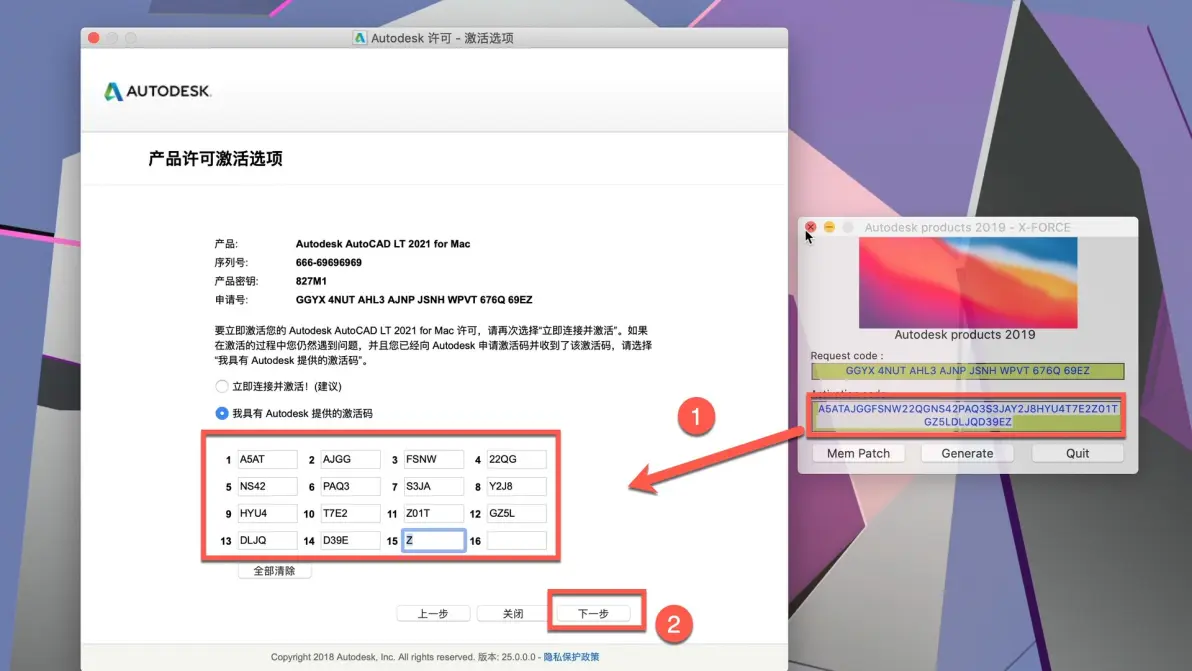Click the previous step (上一步) button
This screenshot has width=1192, height=671.
(433, 613)
